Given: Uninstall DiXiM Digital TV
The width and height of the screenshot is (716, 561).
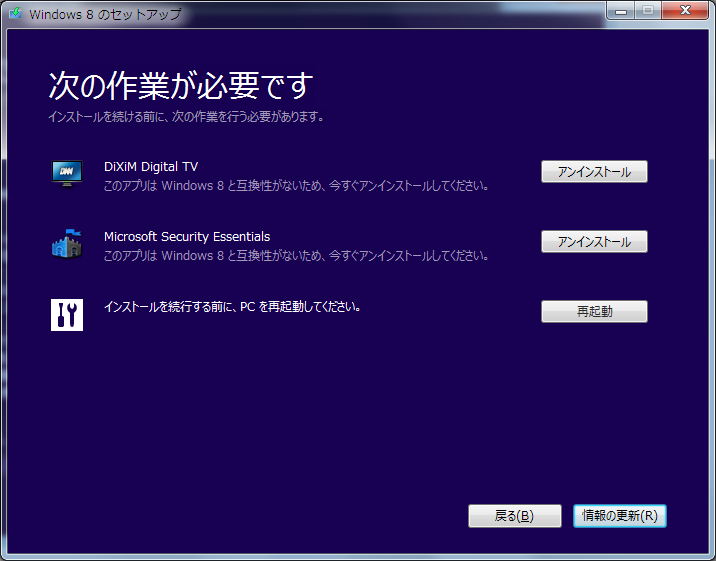Looking at the screenshot, I should tap(594, 172).
